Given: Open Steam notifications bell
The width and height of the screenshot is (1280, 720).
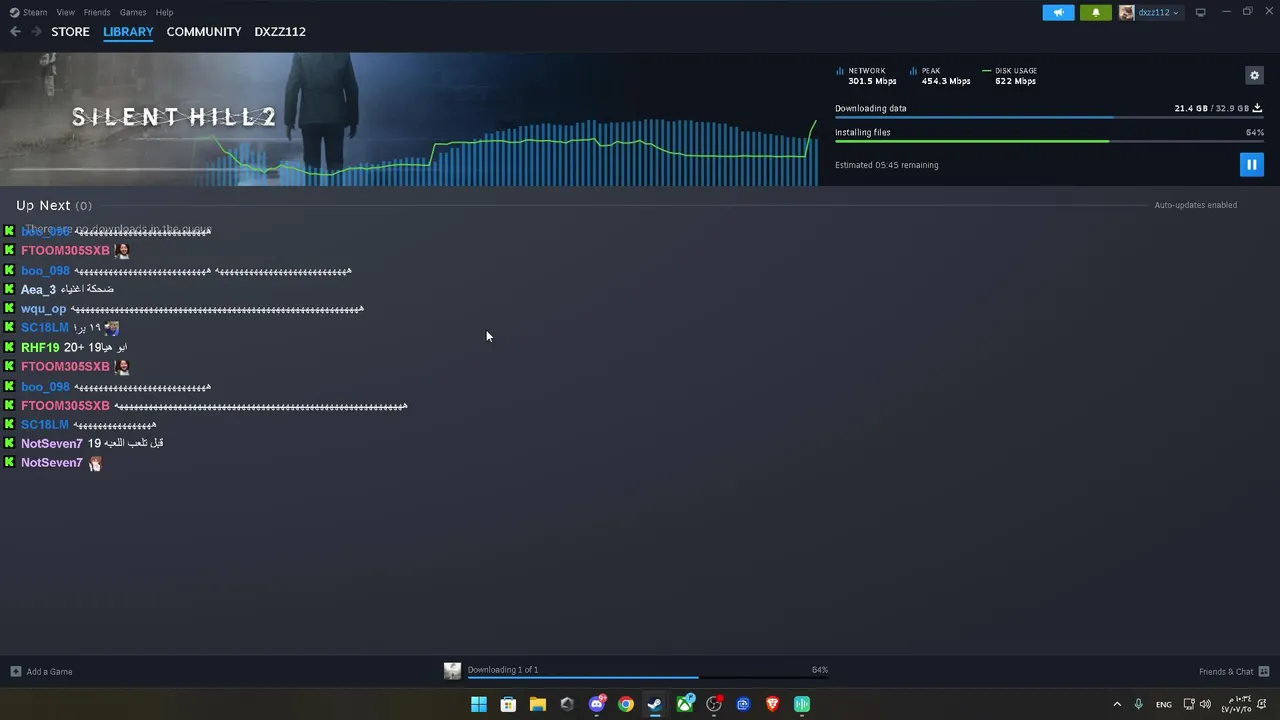Looking at the screenshot, I should [x=1095, y=12].
